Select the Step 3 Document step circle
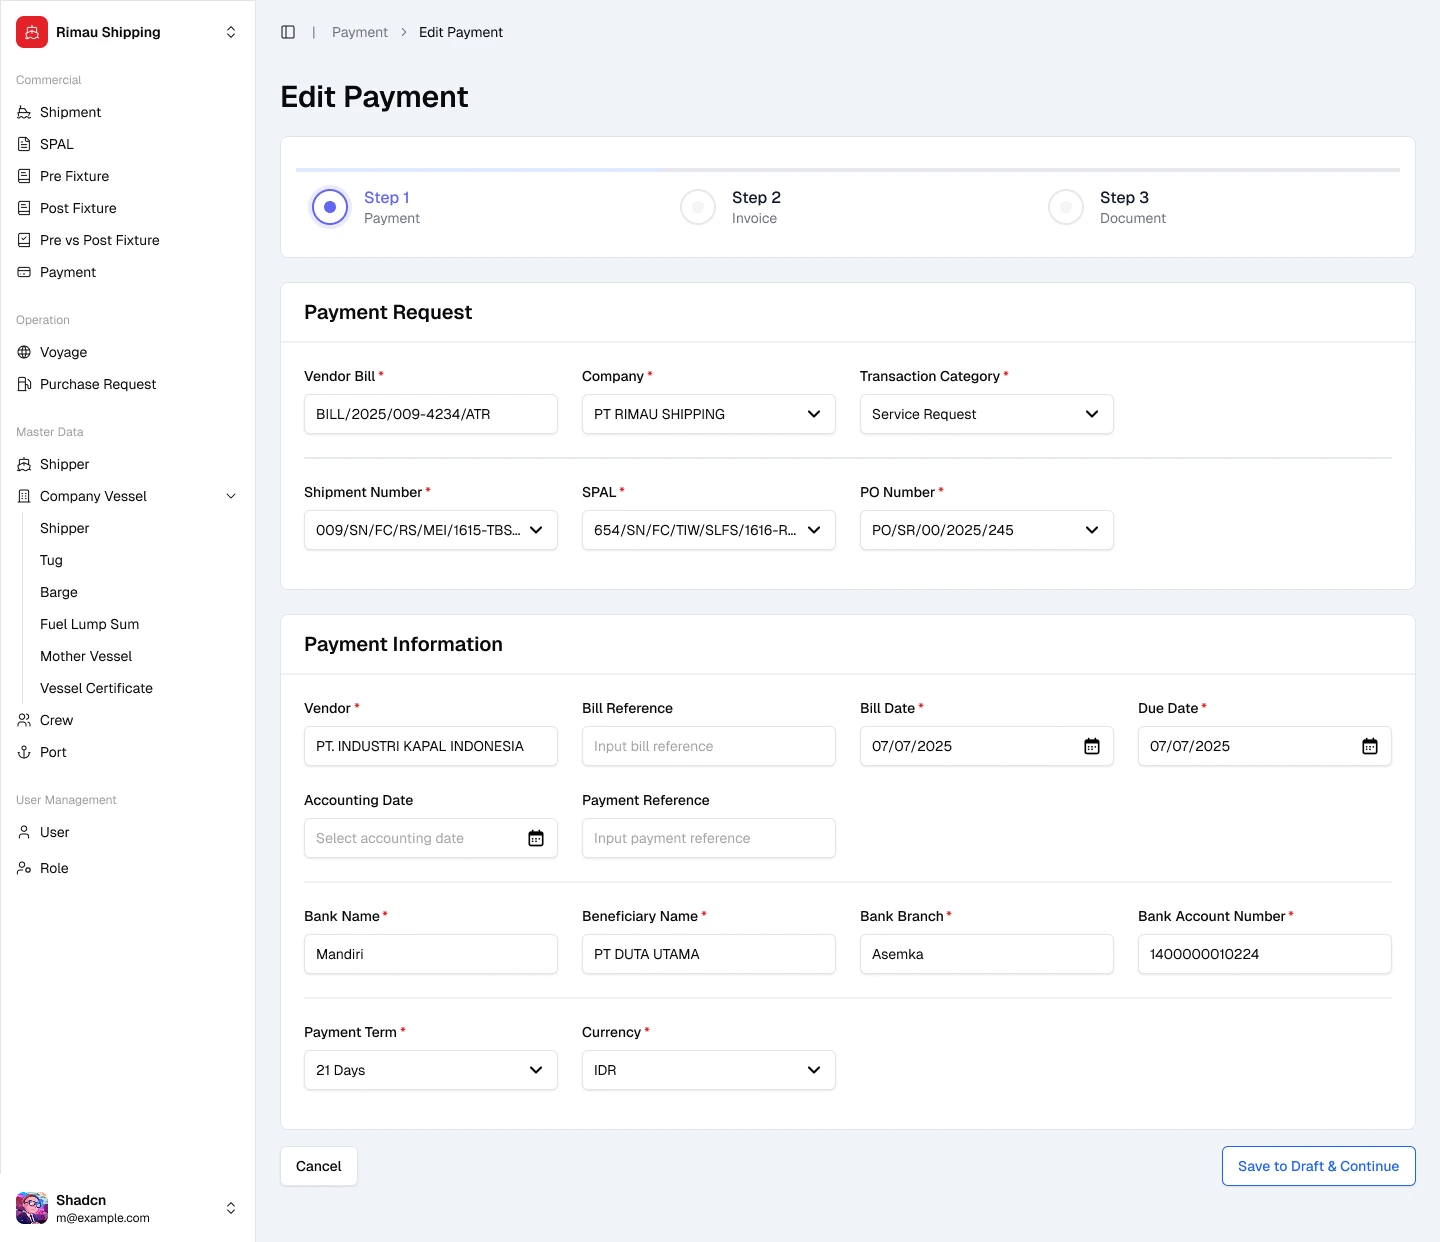The width and height of the screenshot is (1440, 1242). click(1066, 207)
